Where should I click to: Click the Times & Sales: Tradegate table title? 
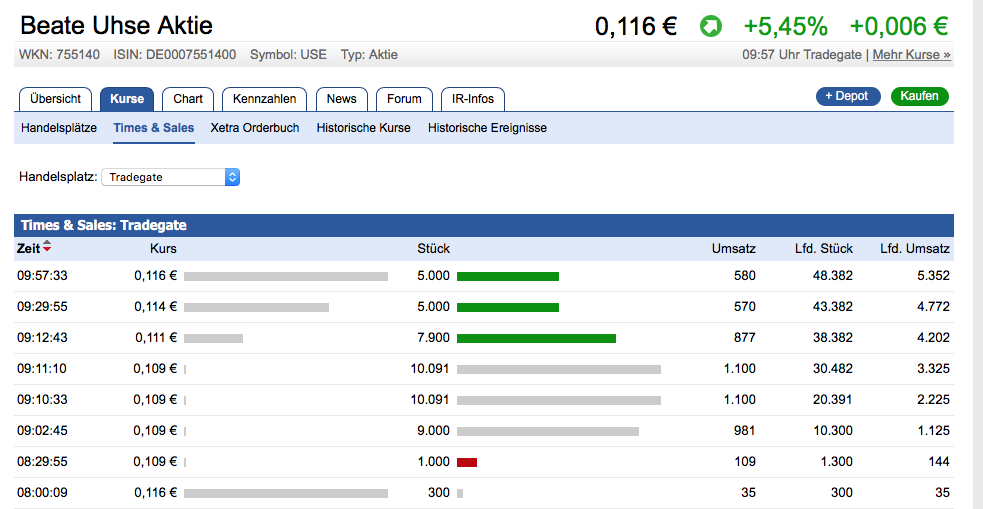tap(103, 225)
